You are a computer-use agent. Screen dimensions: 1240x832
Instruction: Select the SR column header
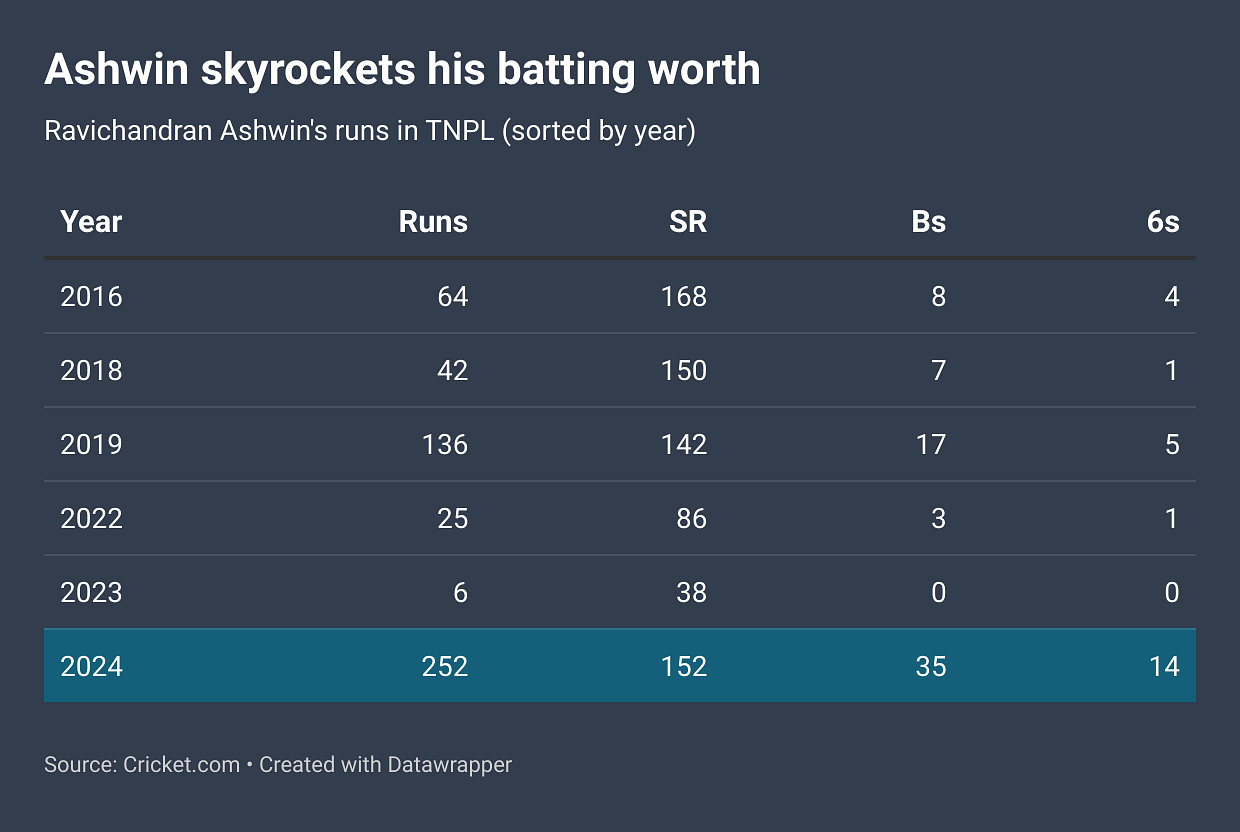pos(688,221)
